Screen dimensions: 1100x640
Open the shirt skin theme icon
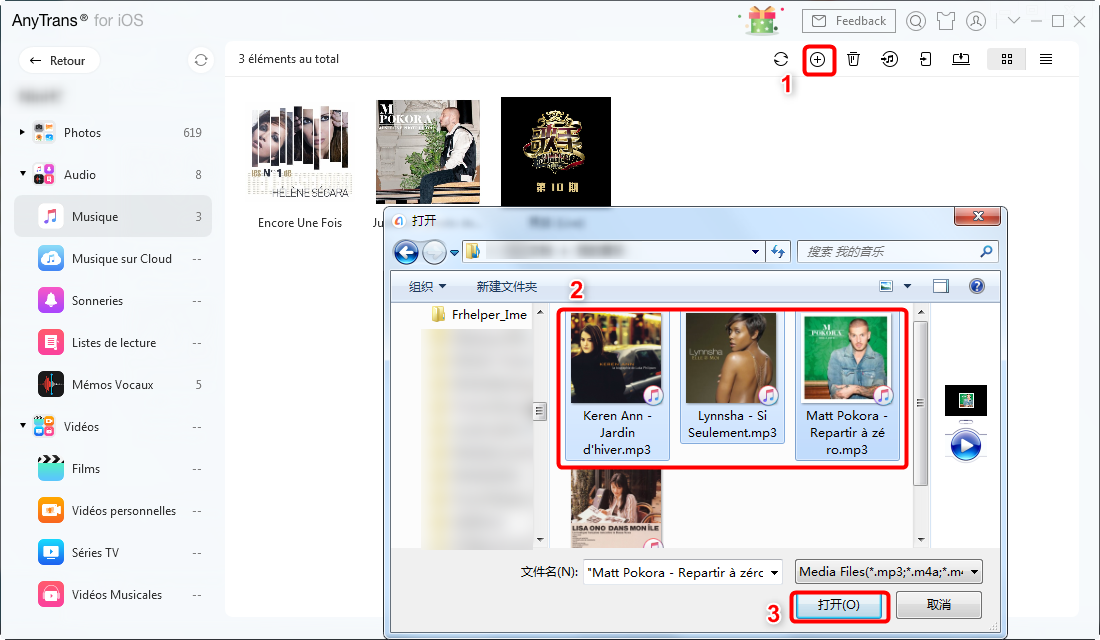tap(946, 21)
